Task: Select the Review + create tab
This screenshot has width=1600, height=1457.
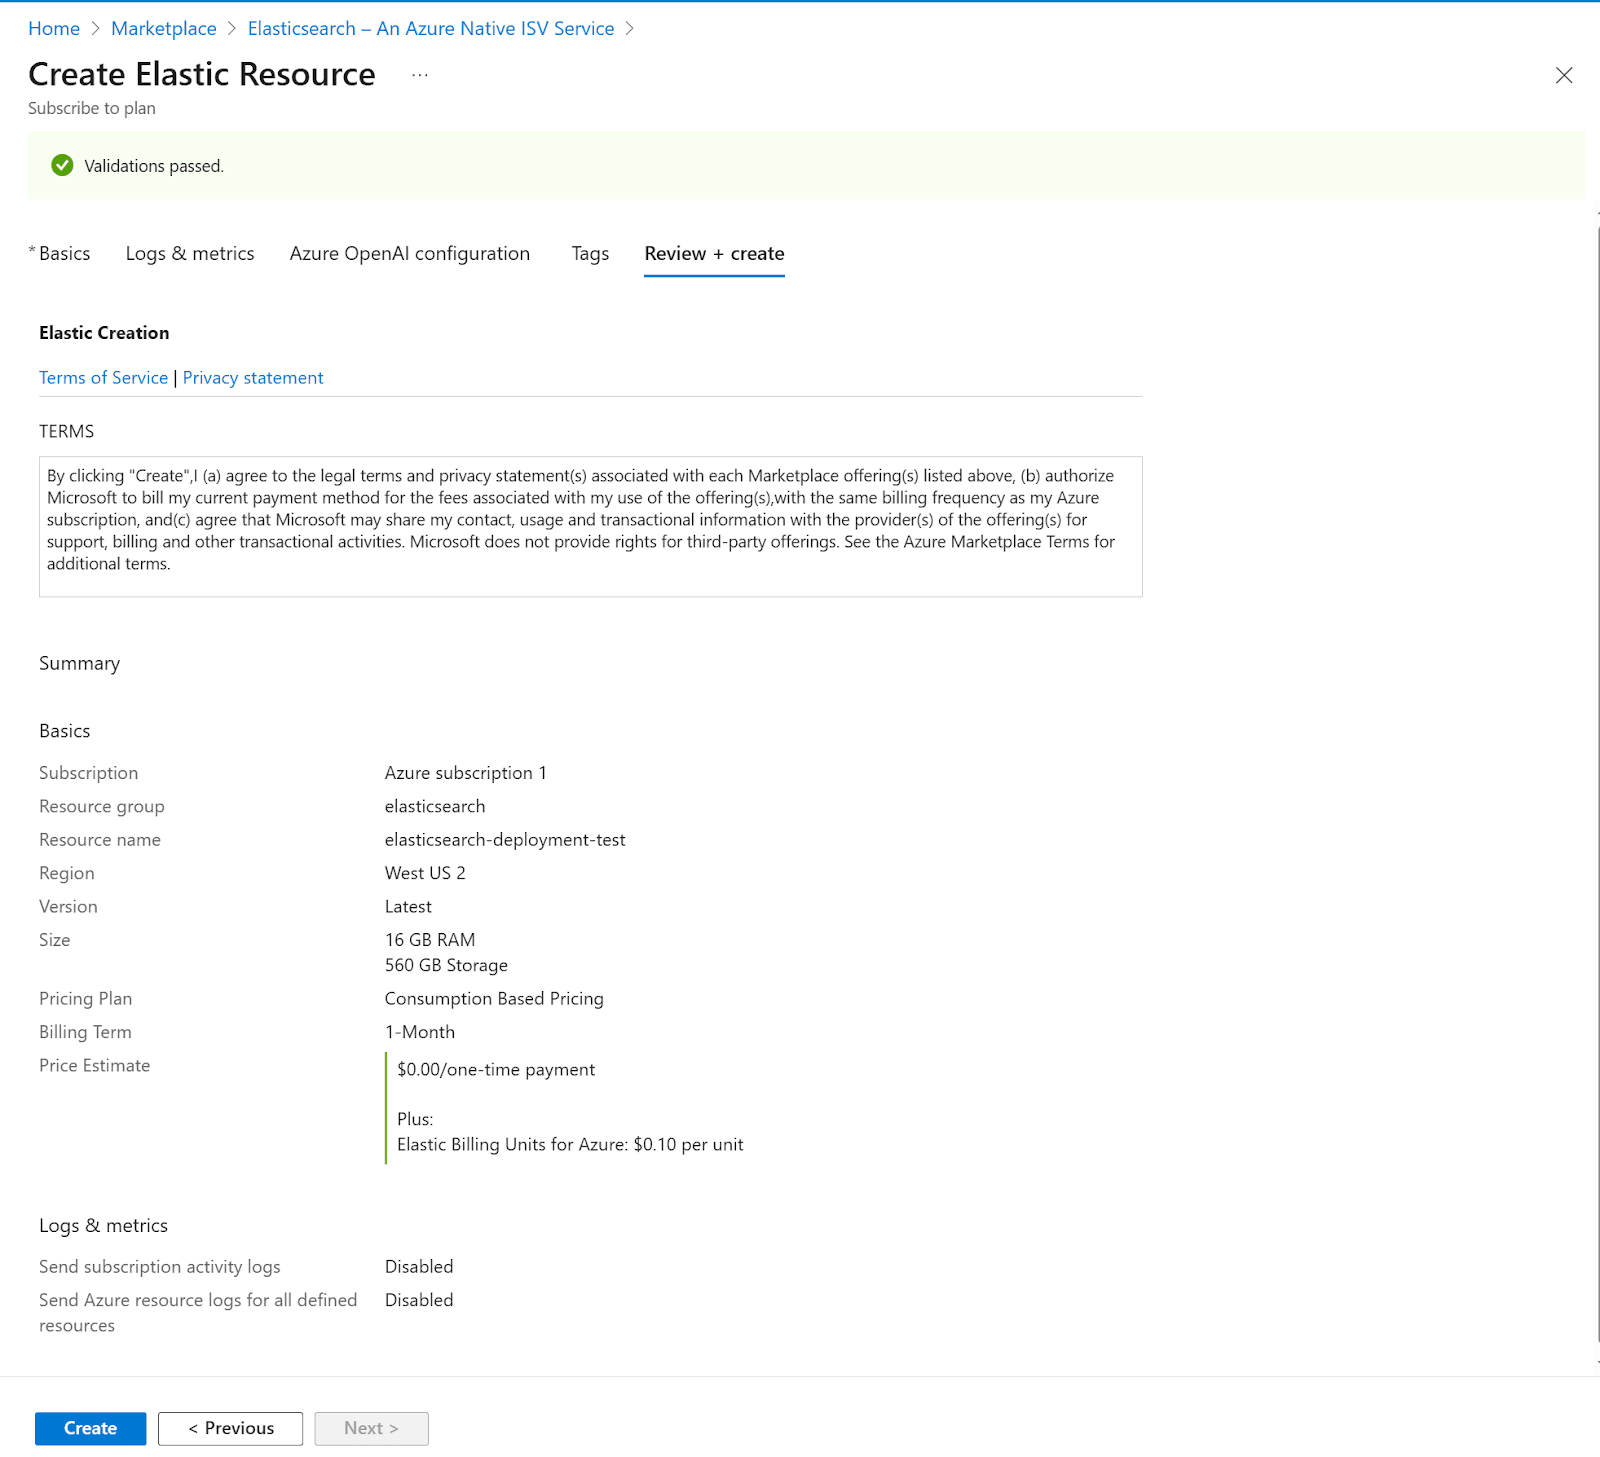Action: pos(714,253)
